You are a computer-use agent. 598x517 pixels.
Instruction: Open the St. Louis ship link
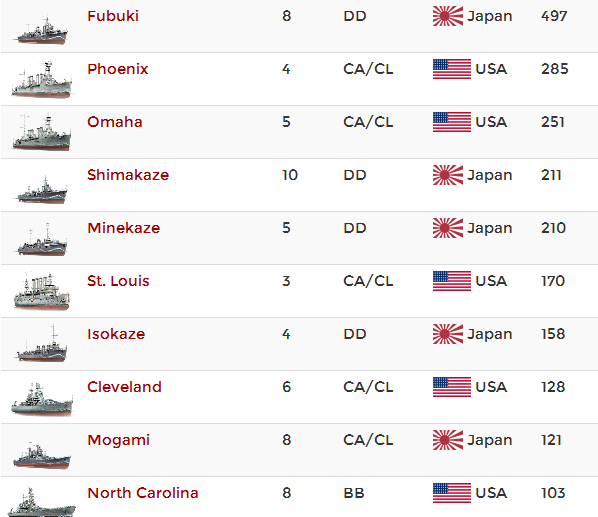coord(118,281)
